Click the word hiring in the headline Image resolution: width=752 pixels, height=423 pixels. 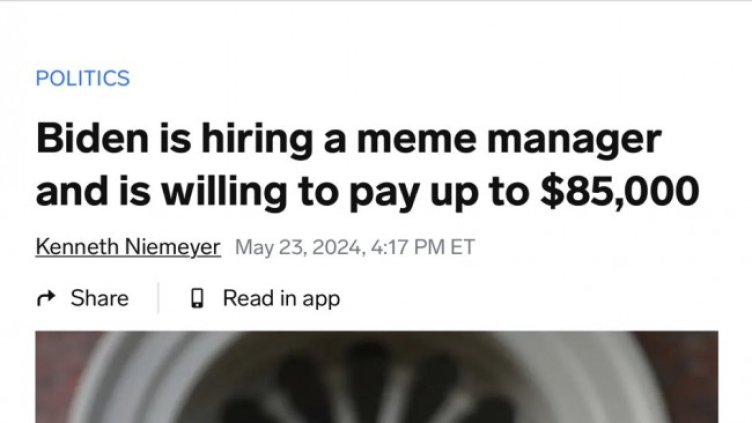245,139
